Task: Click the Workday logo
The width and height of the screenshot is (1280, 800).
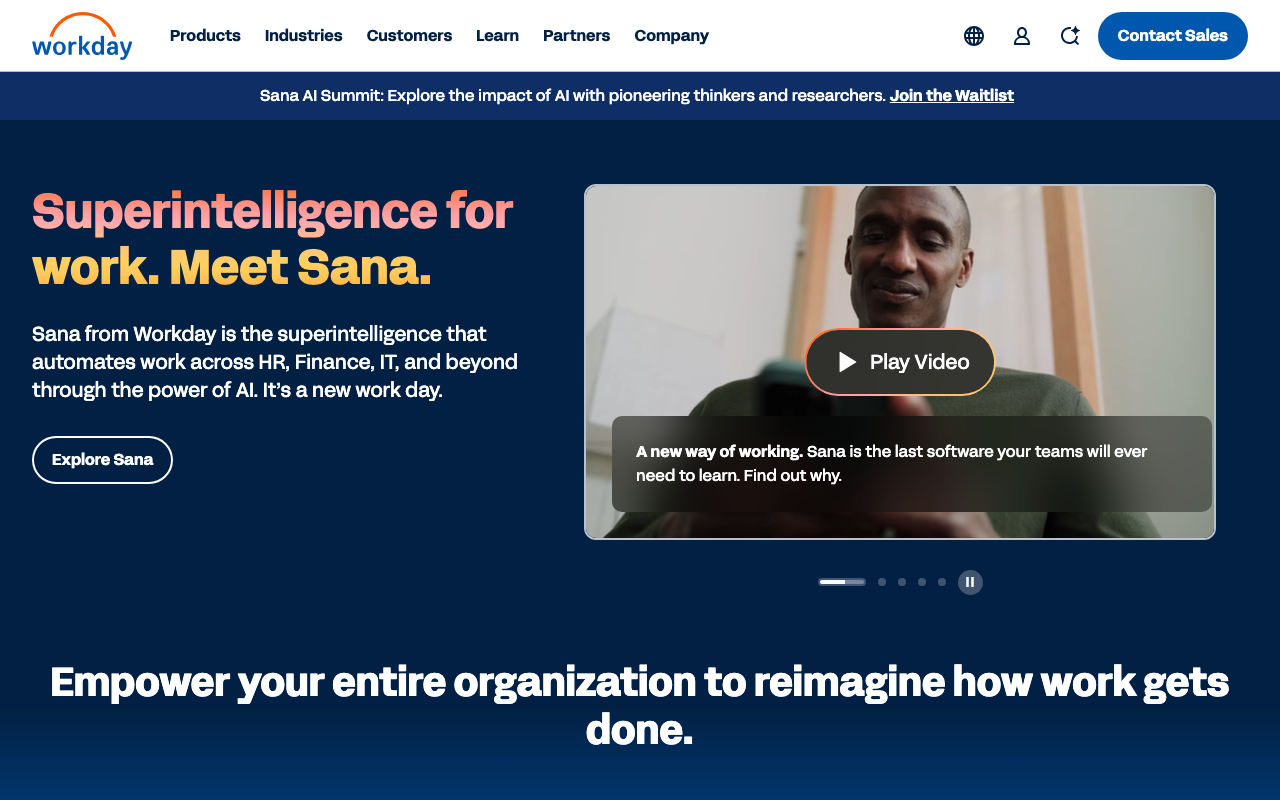Action: (82, 36)
